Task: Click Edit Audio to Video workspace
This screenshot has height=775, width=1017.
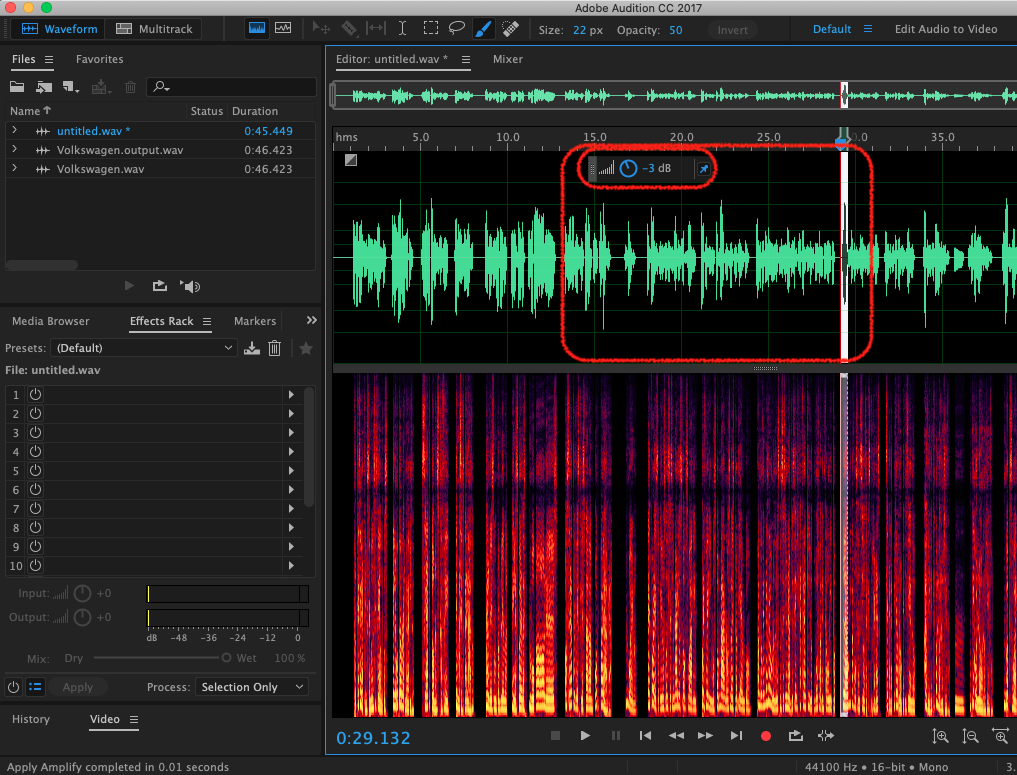Action: point(945,29)
